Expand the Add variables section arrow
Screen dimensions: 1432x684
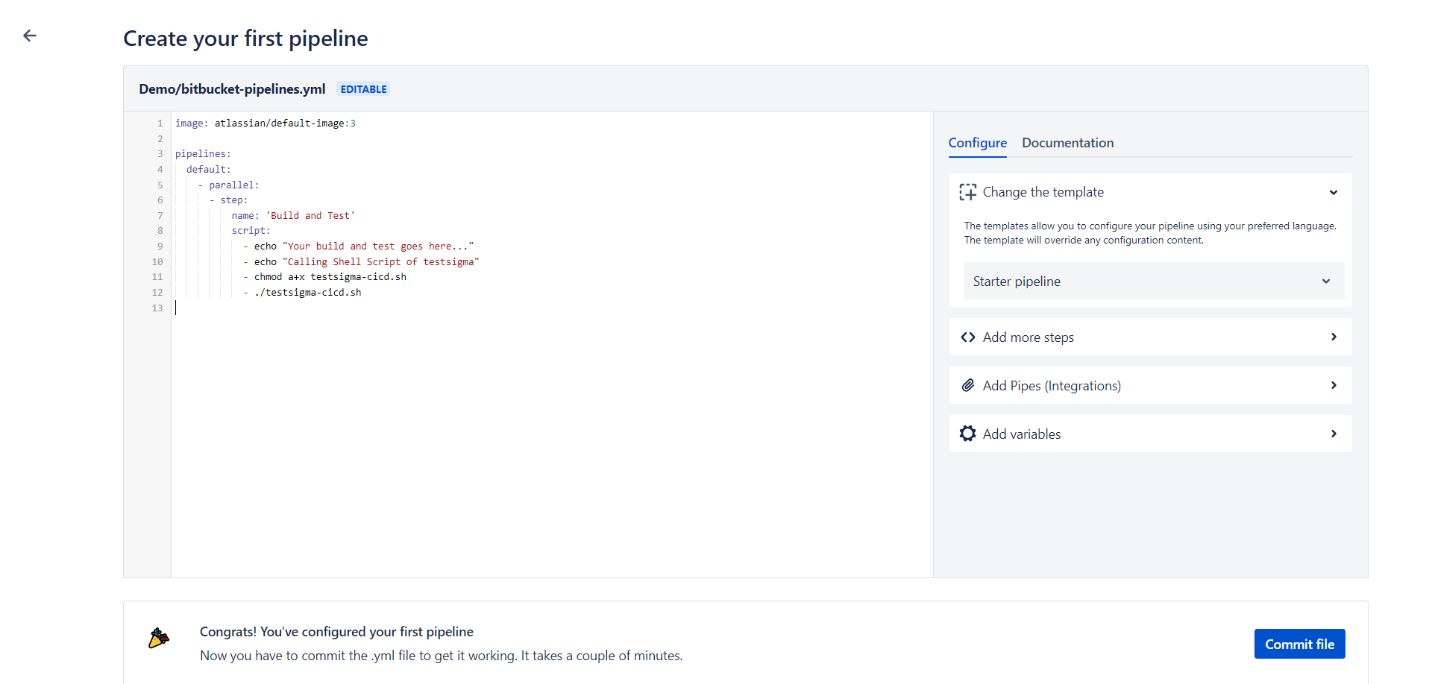1333,434
